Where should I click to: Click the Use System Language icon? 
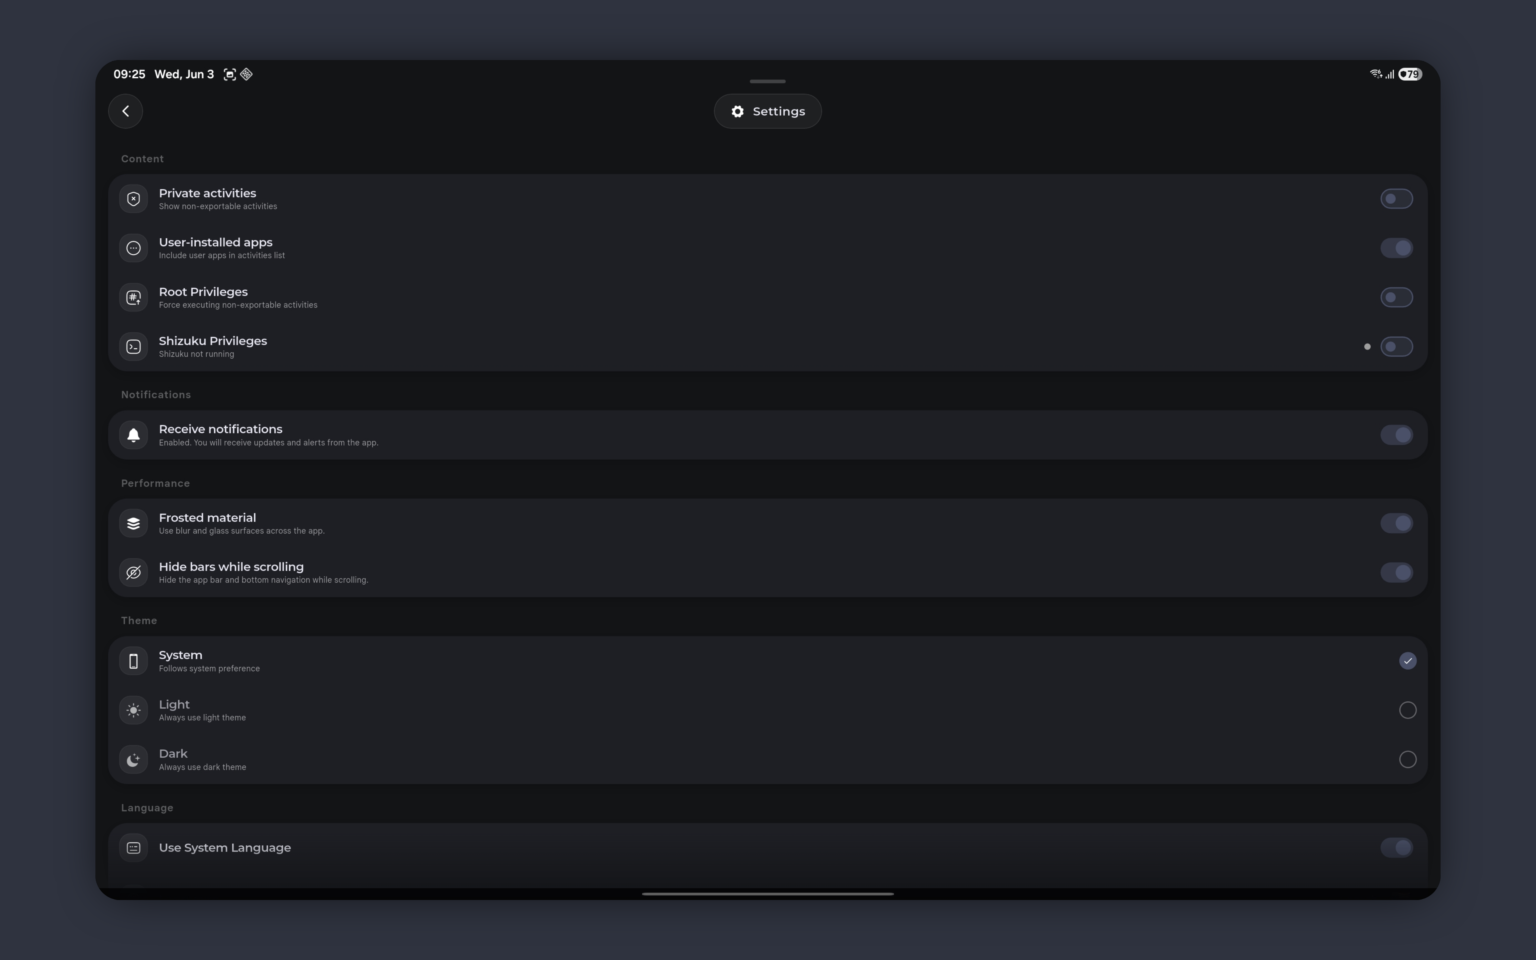click(x=133, y=848)
